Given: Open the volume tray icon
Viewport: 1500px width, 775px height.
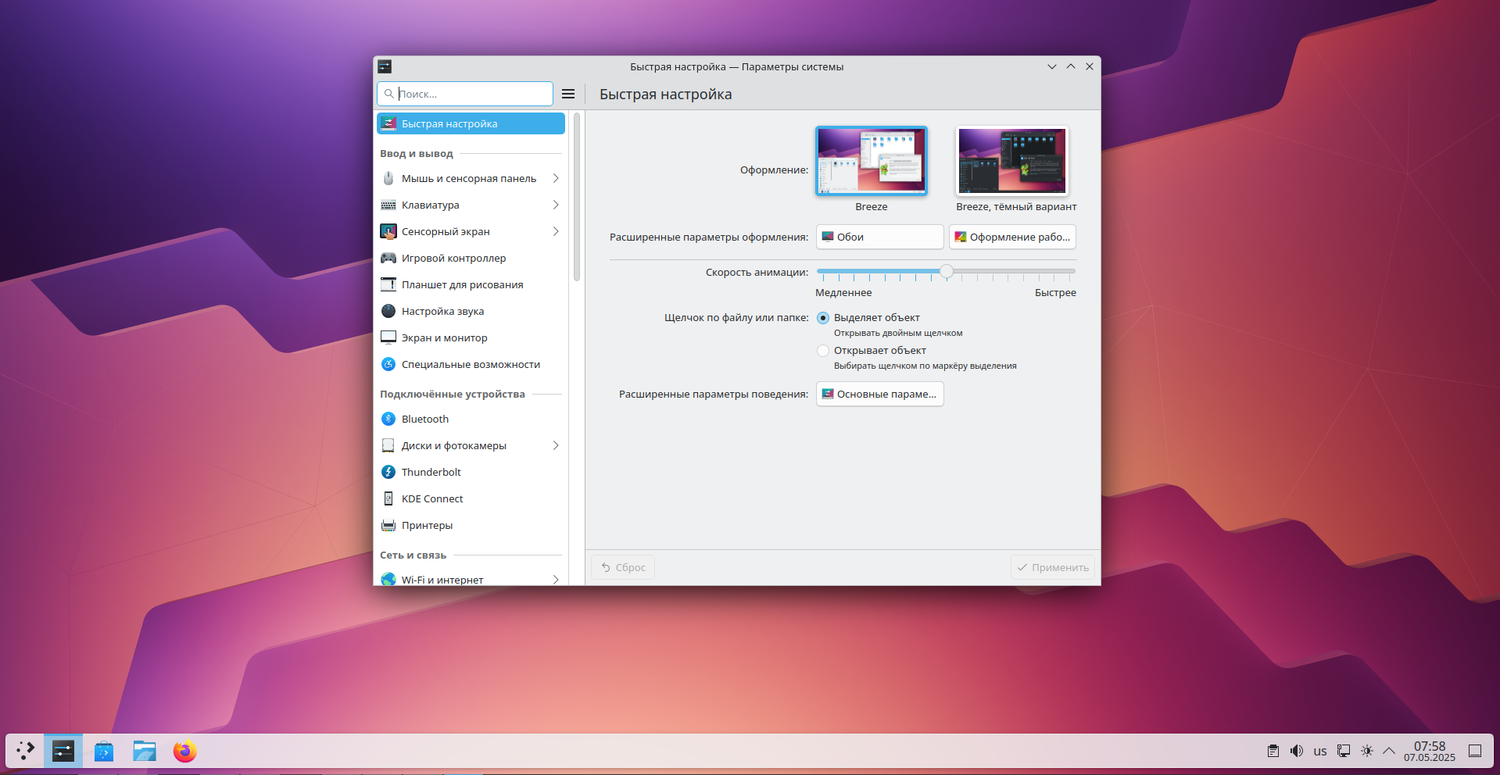Looking at the screenshot, I should click(x=1297, y=751).
